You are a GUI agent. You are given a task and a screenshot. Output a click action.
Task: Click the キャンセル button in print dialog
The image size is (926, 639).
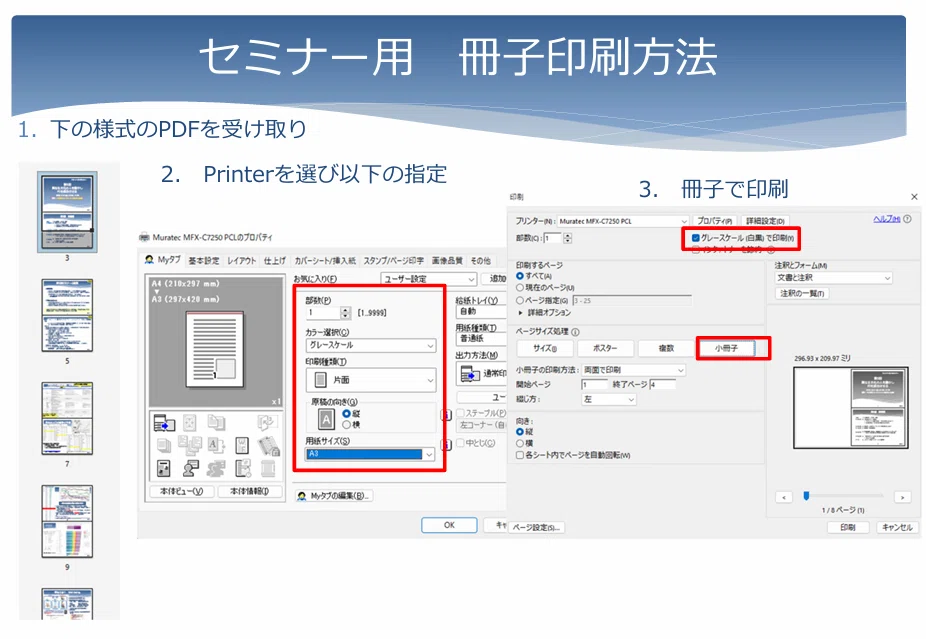coord(897,527)
